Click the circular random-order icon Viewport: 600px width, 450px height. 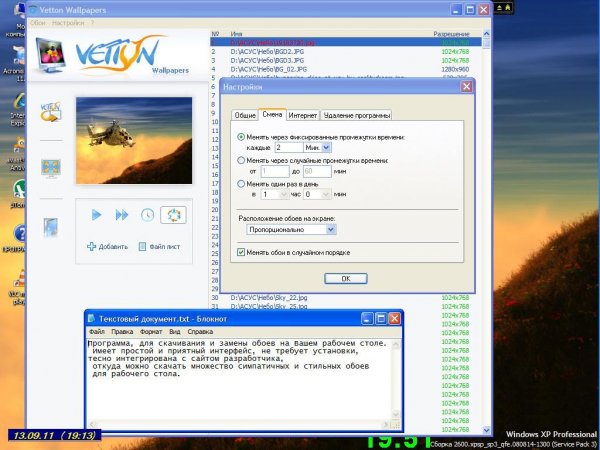pyautogui.click(x=172, y=214)
